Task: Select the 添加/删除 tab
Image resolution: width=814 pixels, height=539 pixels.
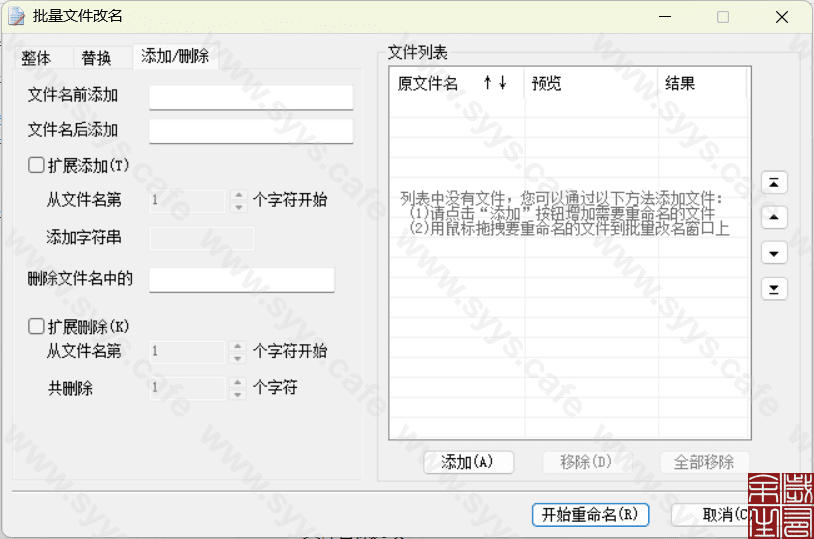Action: coord(175,56)
